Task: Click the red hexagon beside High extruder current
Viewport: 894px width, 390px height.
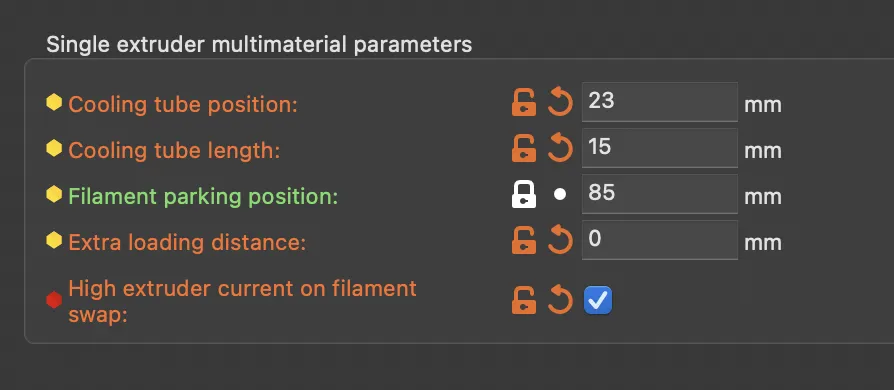Action: (54, 300)
